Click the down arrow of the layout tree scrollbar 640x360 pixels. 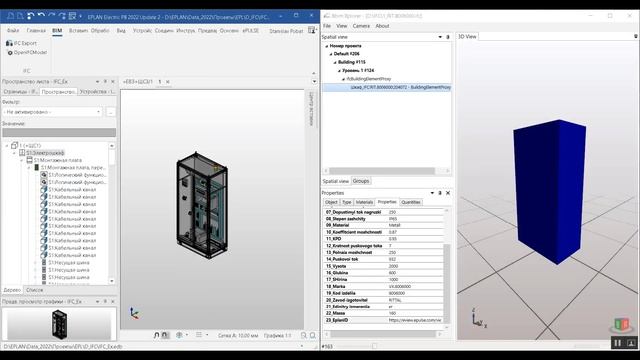[x=112, y=281]
